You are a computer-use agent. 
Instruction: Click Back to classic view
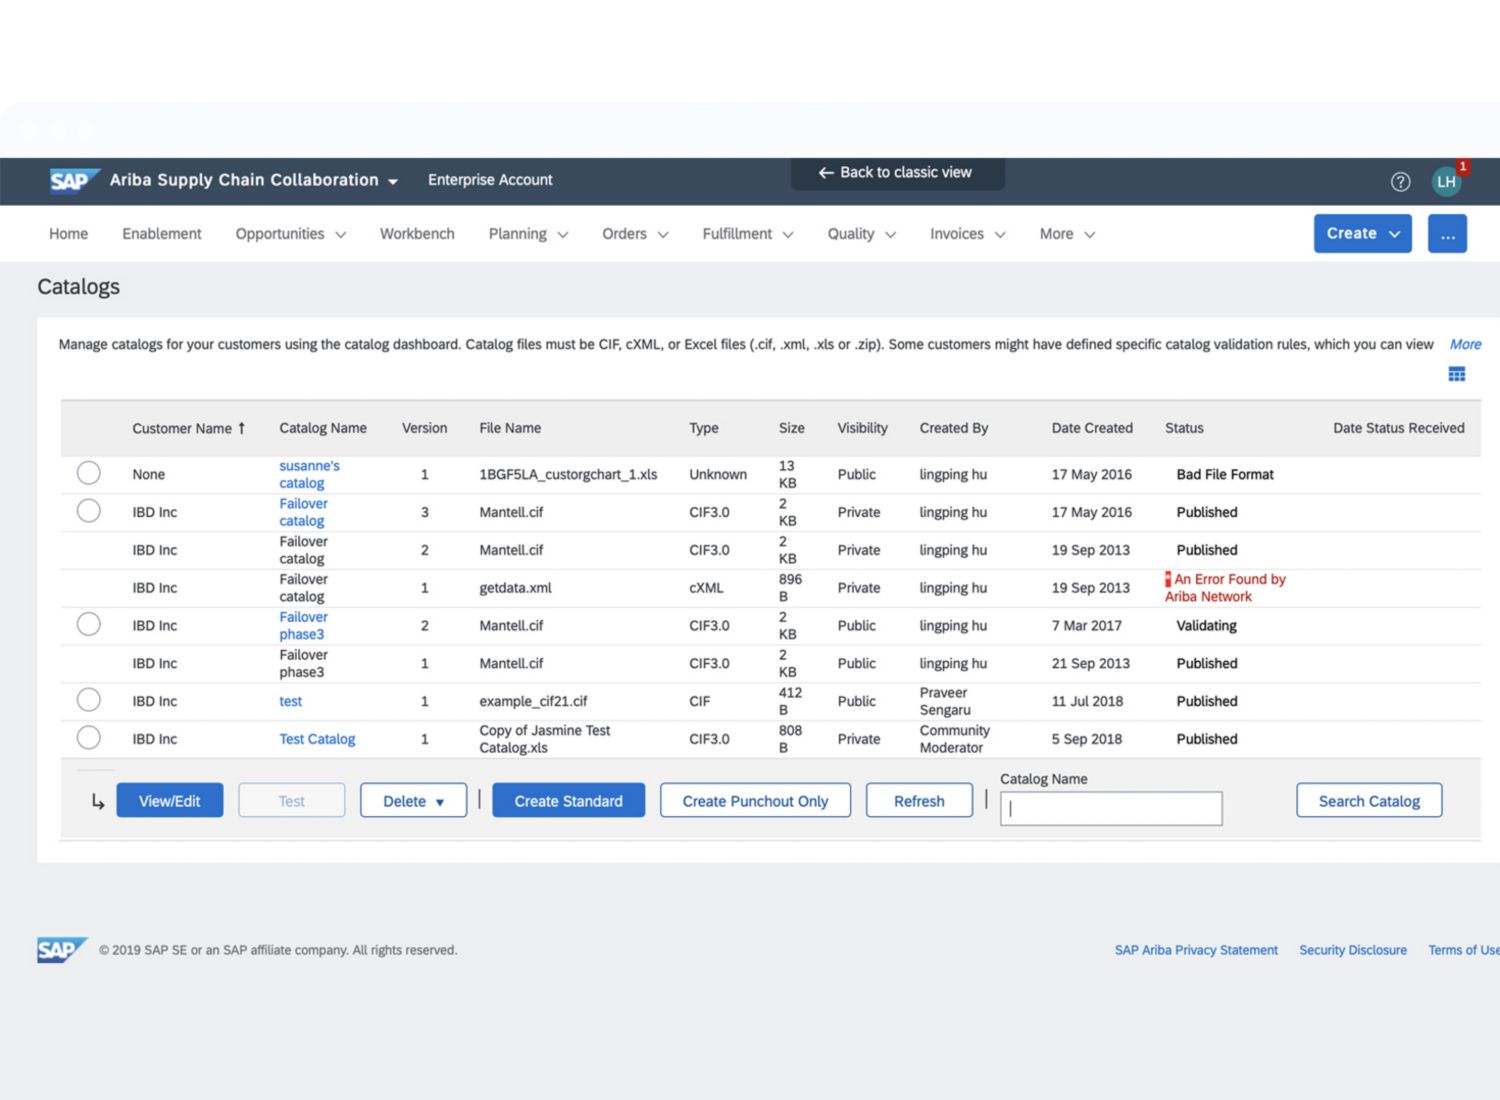(896, 172)
